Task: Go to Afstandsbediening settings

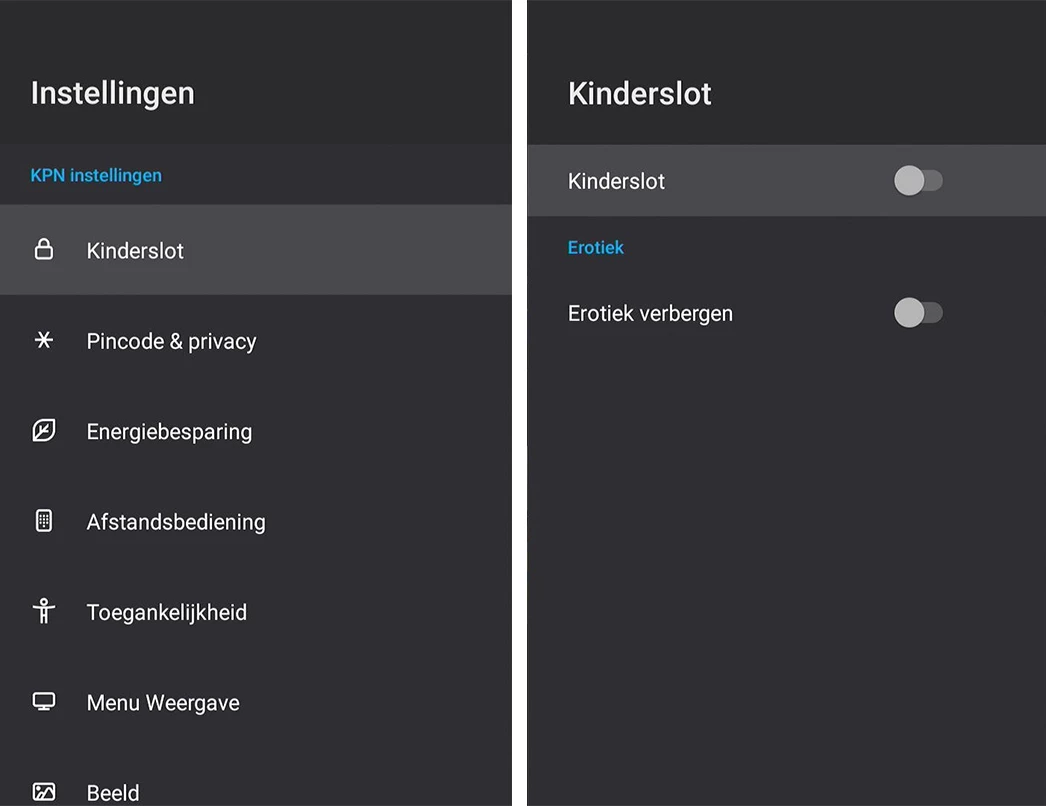Action: pyautogui.click(x=176, y=522)
